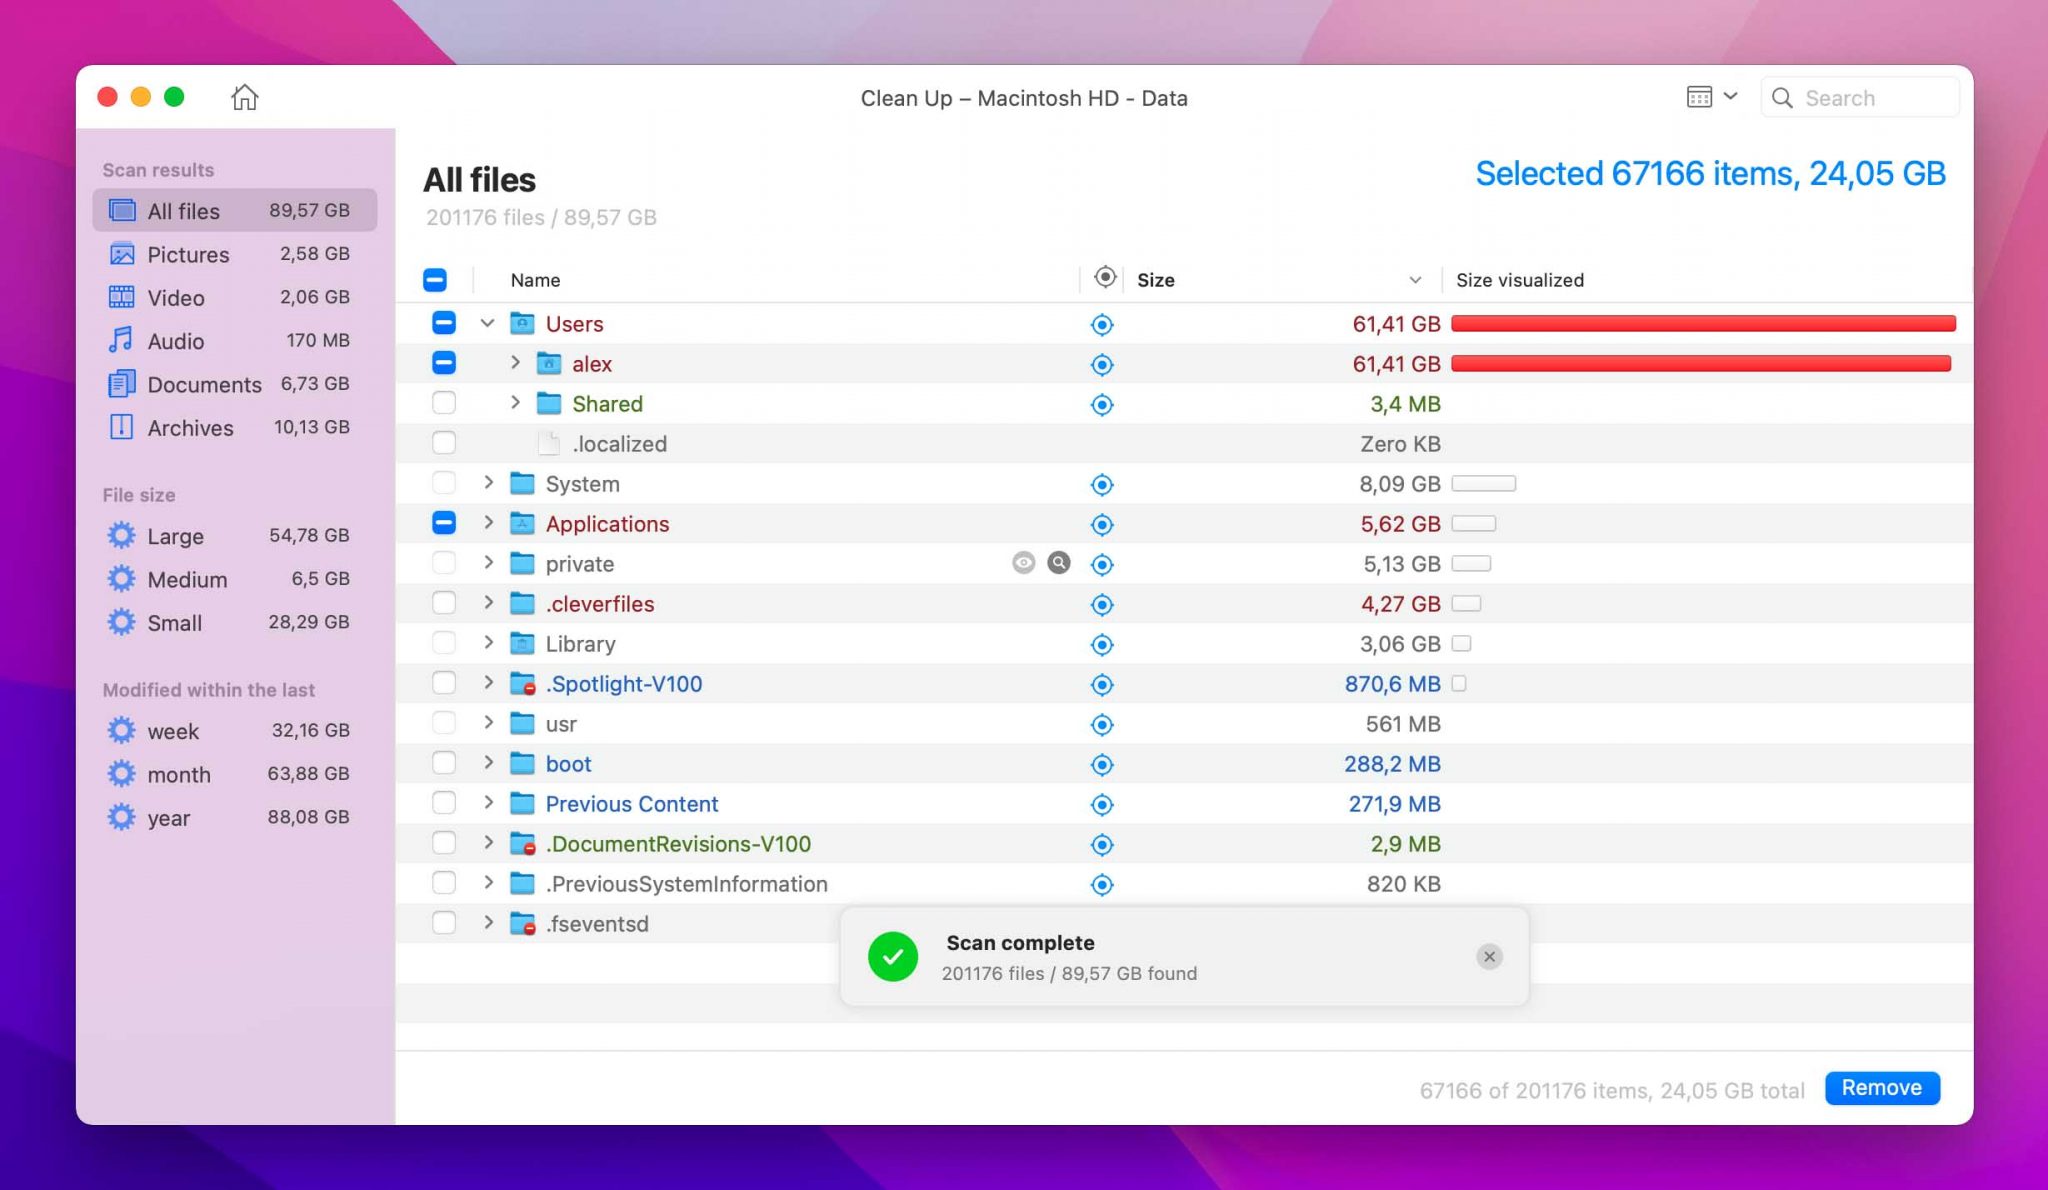Click the Users folder icon

coord(522,323)
